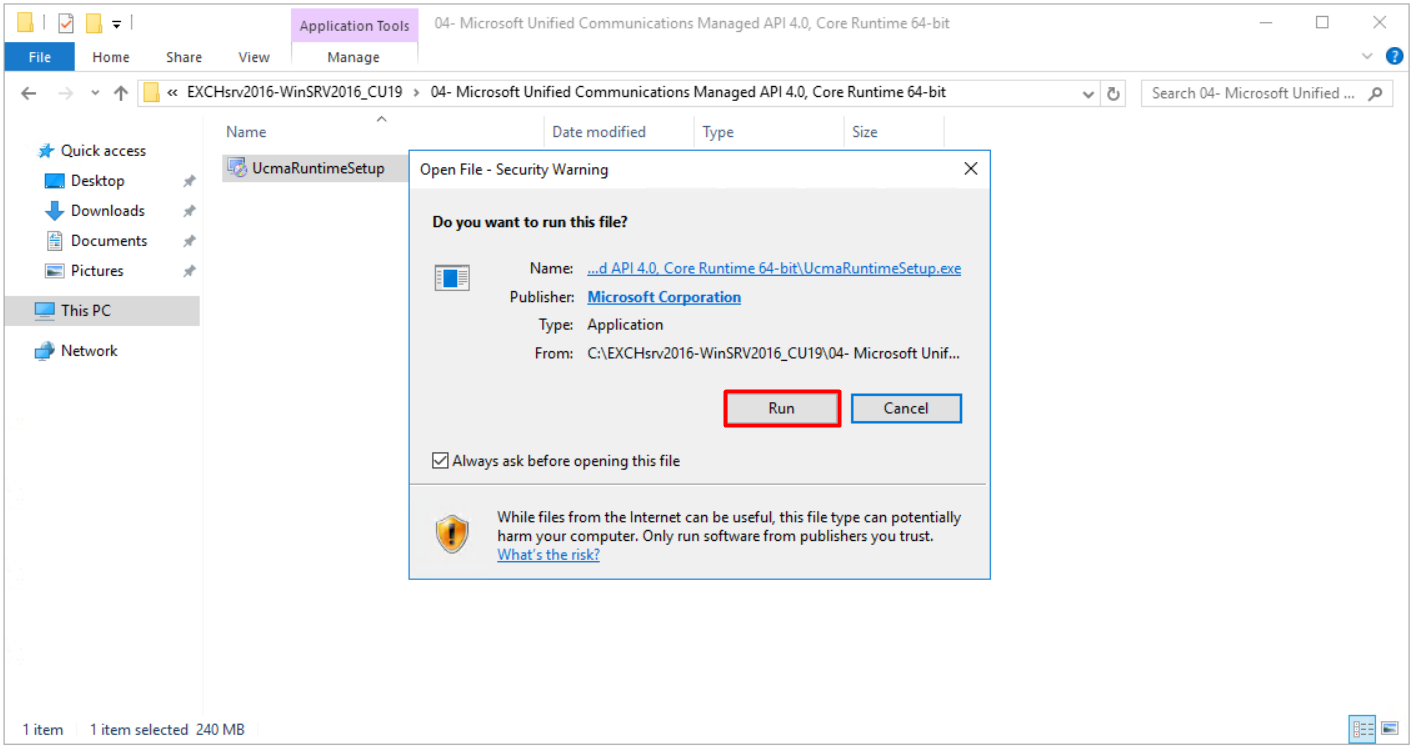Image resolution: width=1414 pixels, height=749 pixels.
Task: Expand the address bar history dropdown
Action: pos(1089,93)
